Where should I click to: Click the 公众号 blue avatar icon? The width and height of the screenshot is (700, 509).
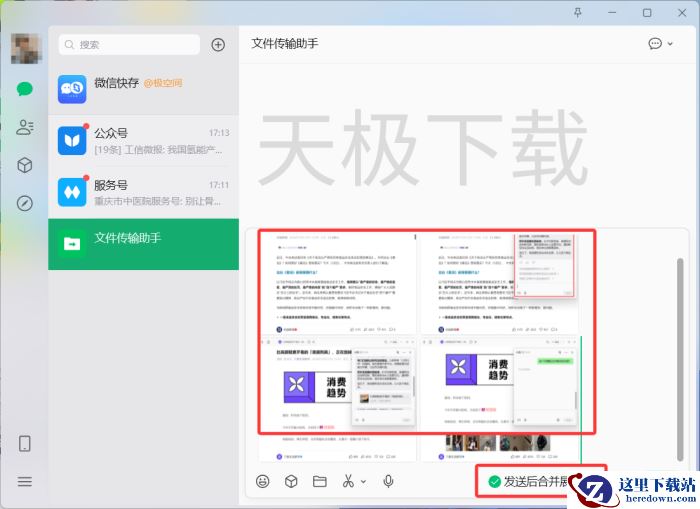coord(72,141)
